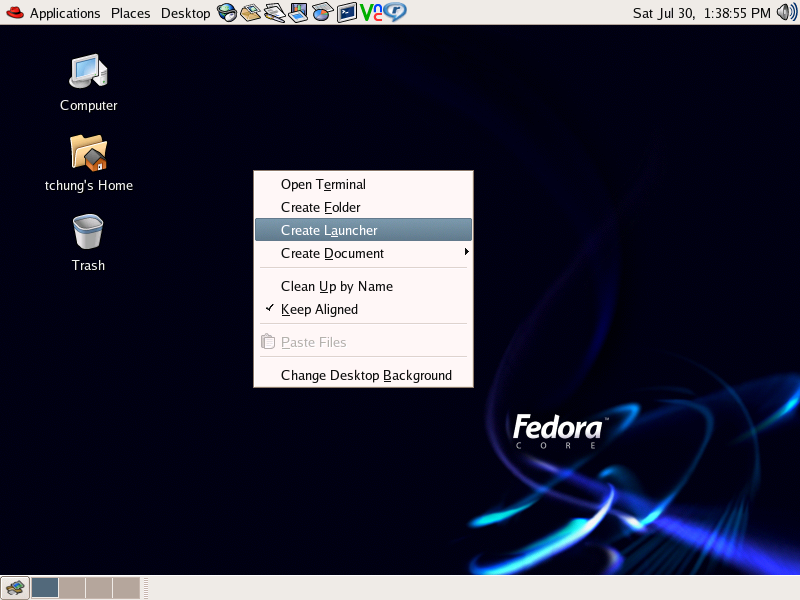Open the Places menu
This screenshot has height=600, width=800.
(x=131, y=13)
